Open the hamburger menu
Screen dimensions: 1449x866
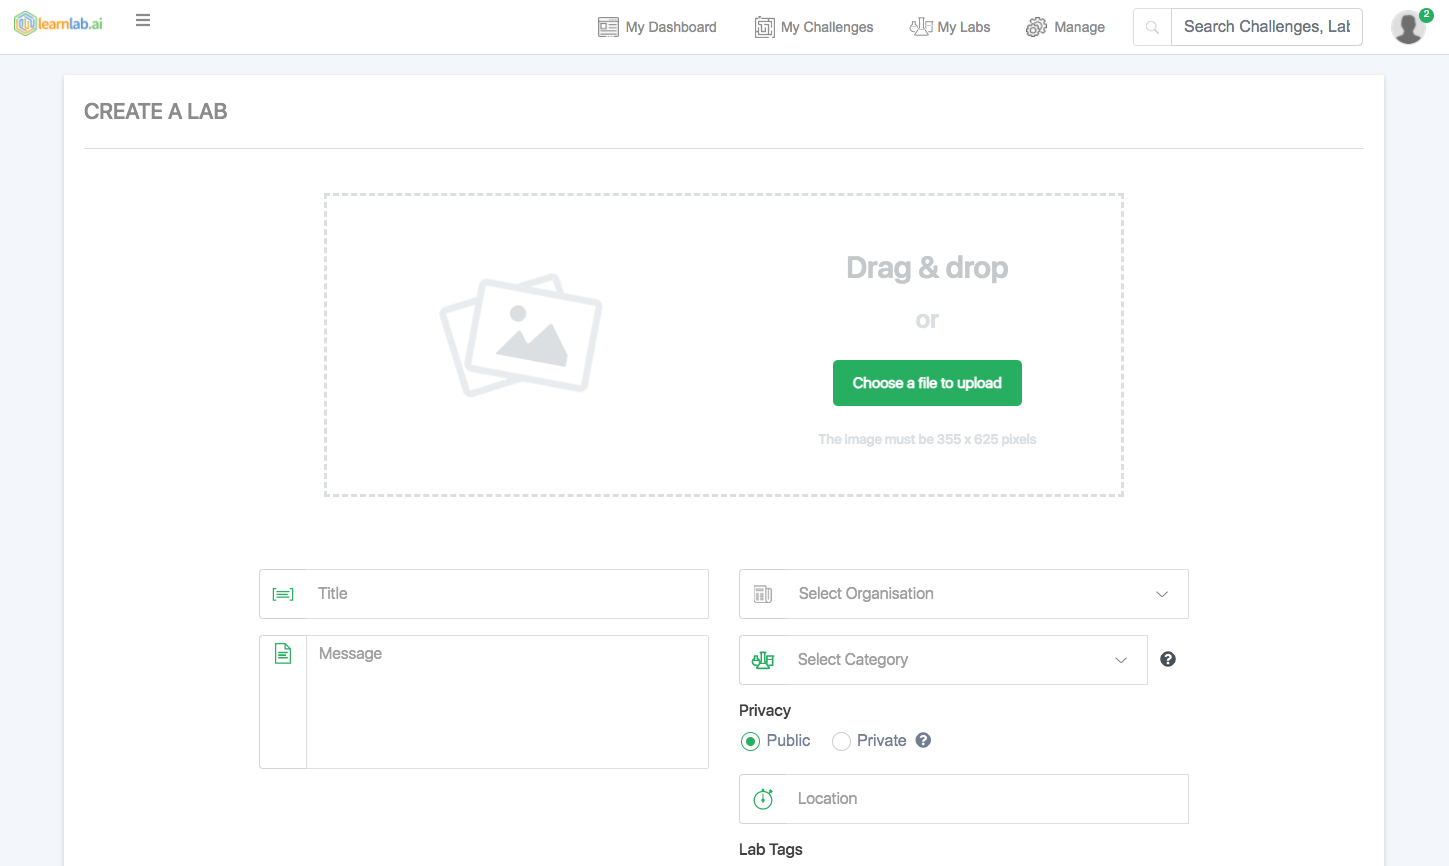coord(142,20)
